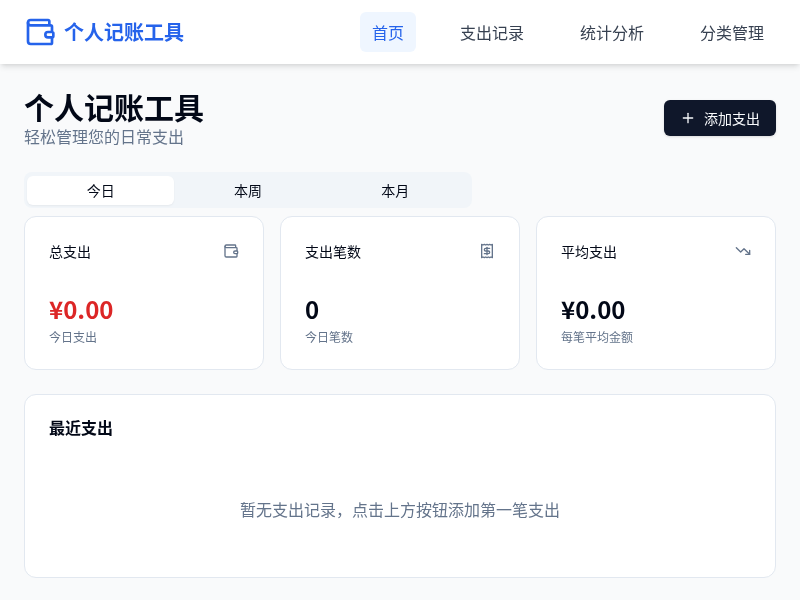Switch to the 本月 tab

(x=395, y=190)
